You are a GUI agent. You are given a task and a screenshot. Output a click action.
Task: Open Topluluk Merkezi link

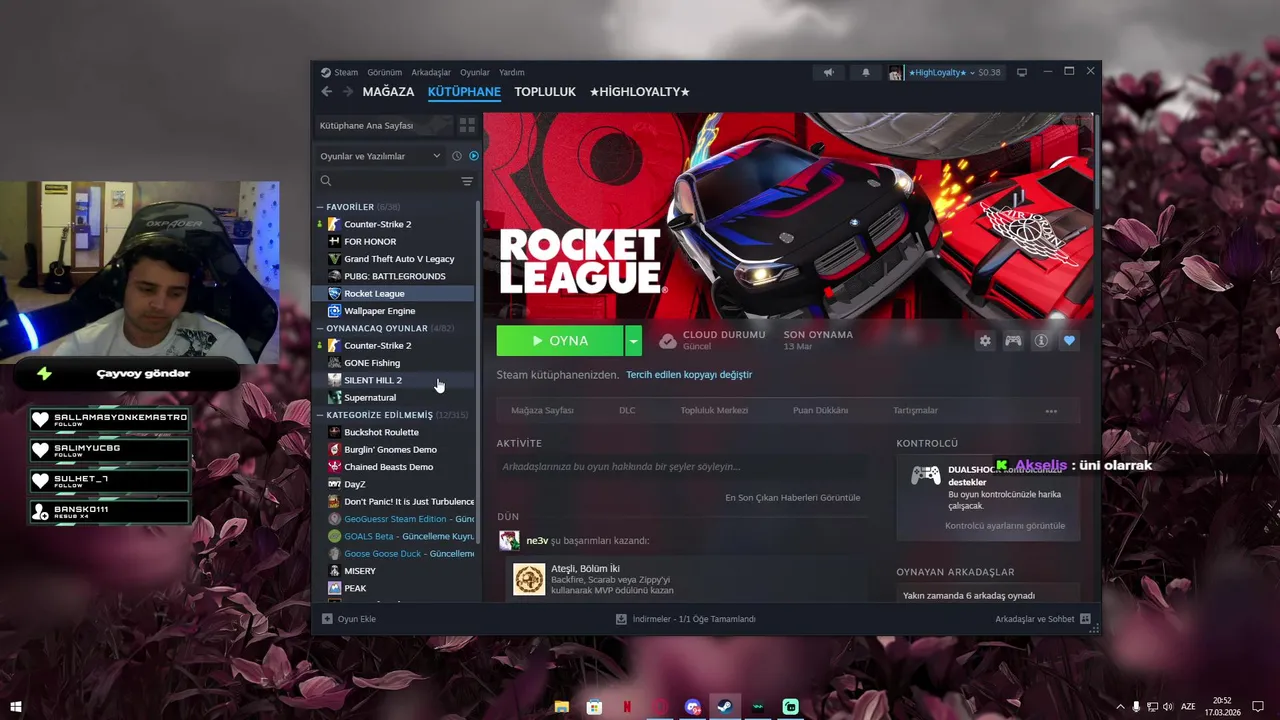coord(714,411)
